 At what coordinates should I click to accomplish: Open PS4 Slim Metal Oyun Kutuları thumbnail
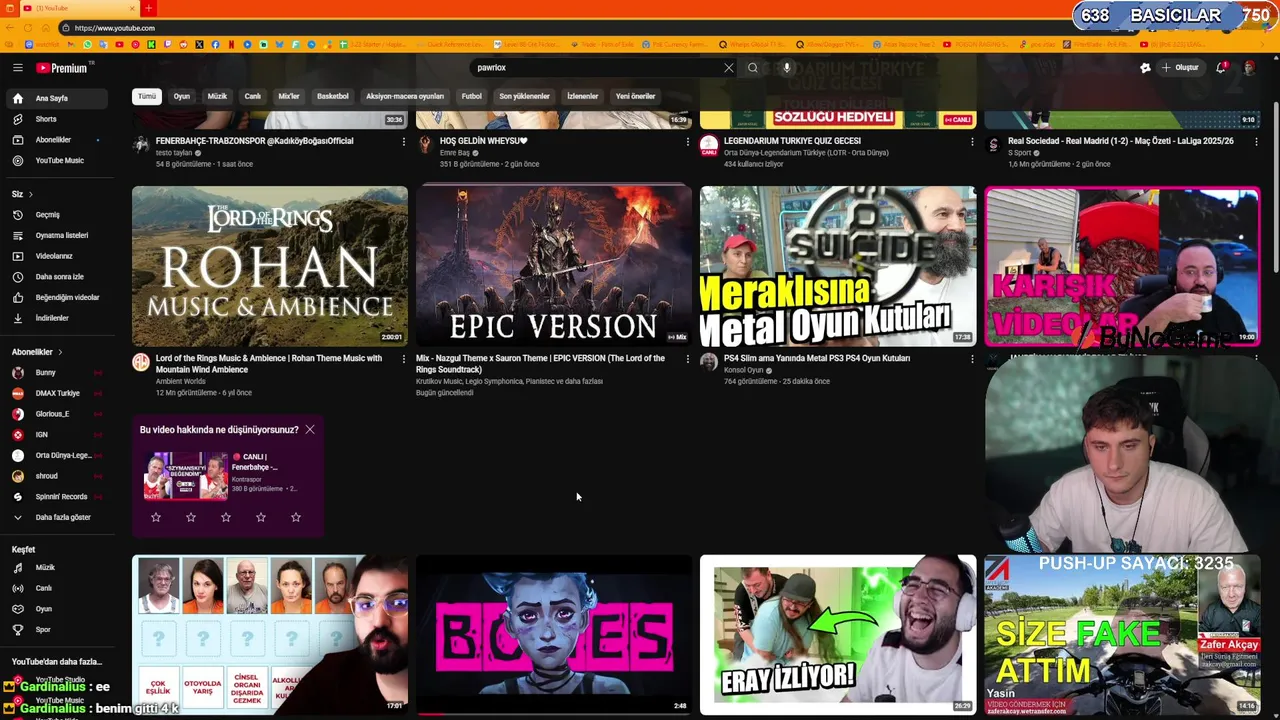(x=838, y=265)
